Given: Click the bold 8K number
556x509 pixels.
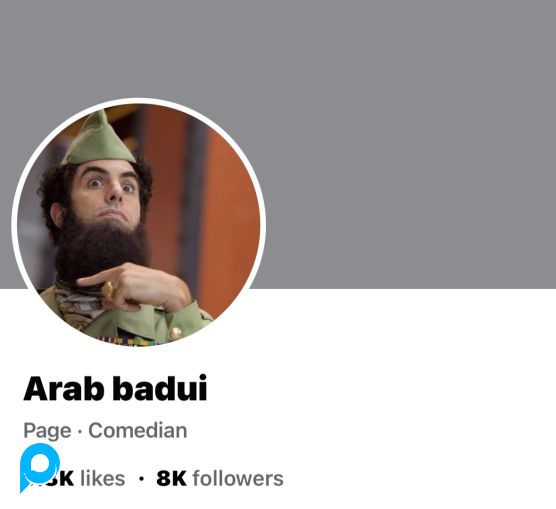Looking at the screenshot, I should point(171,478).
